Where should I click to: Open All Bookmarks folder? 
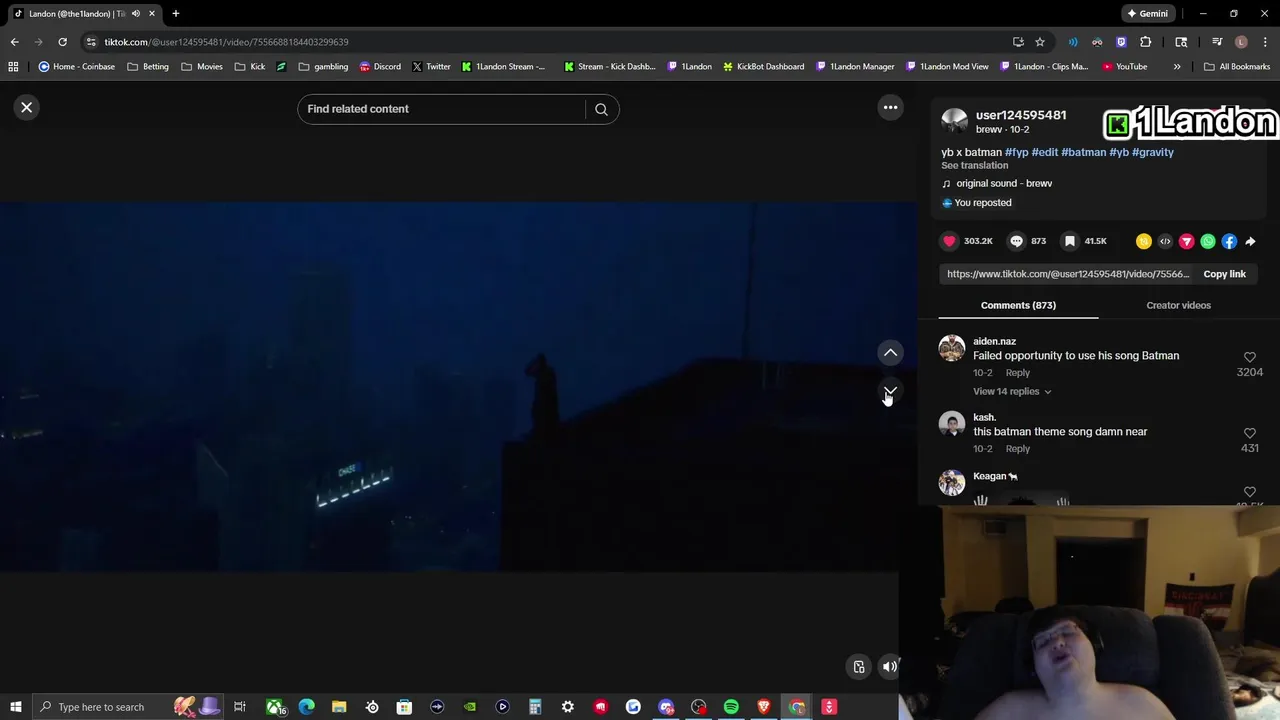[1237, 66]
